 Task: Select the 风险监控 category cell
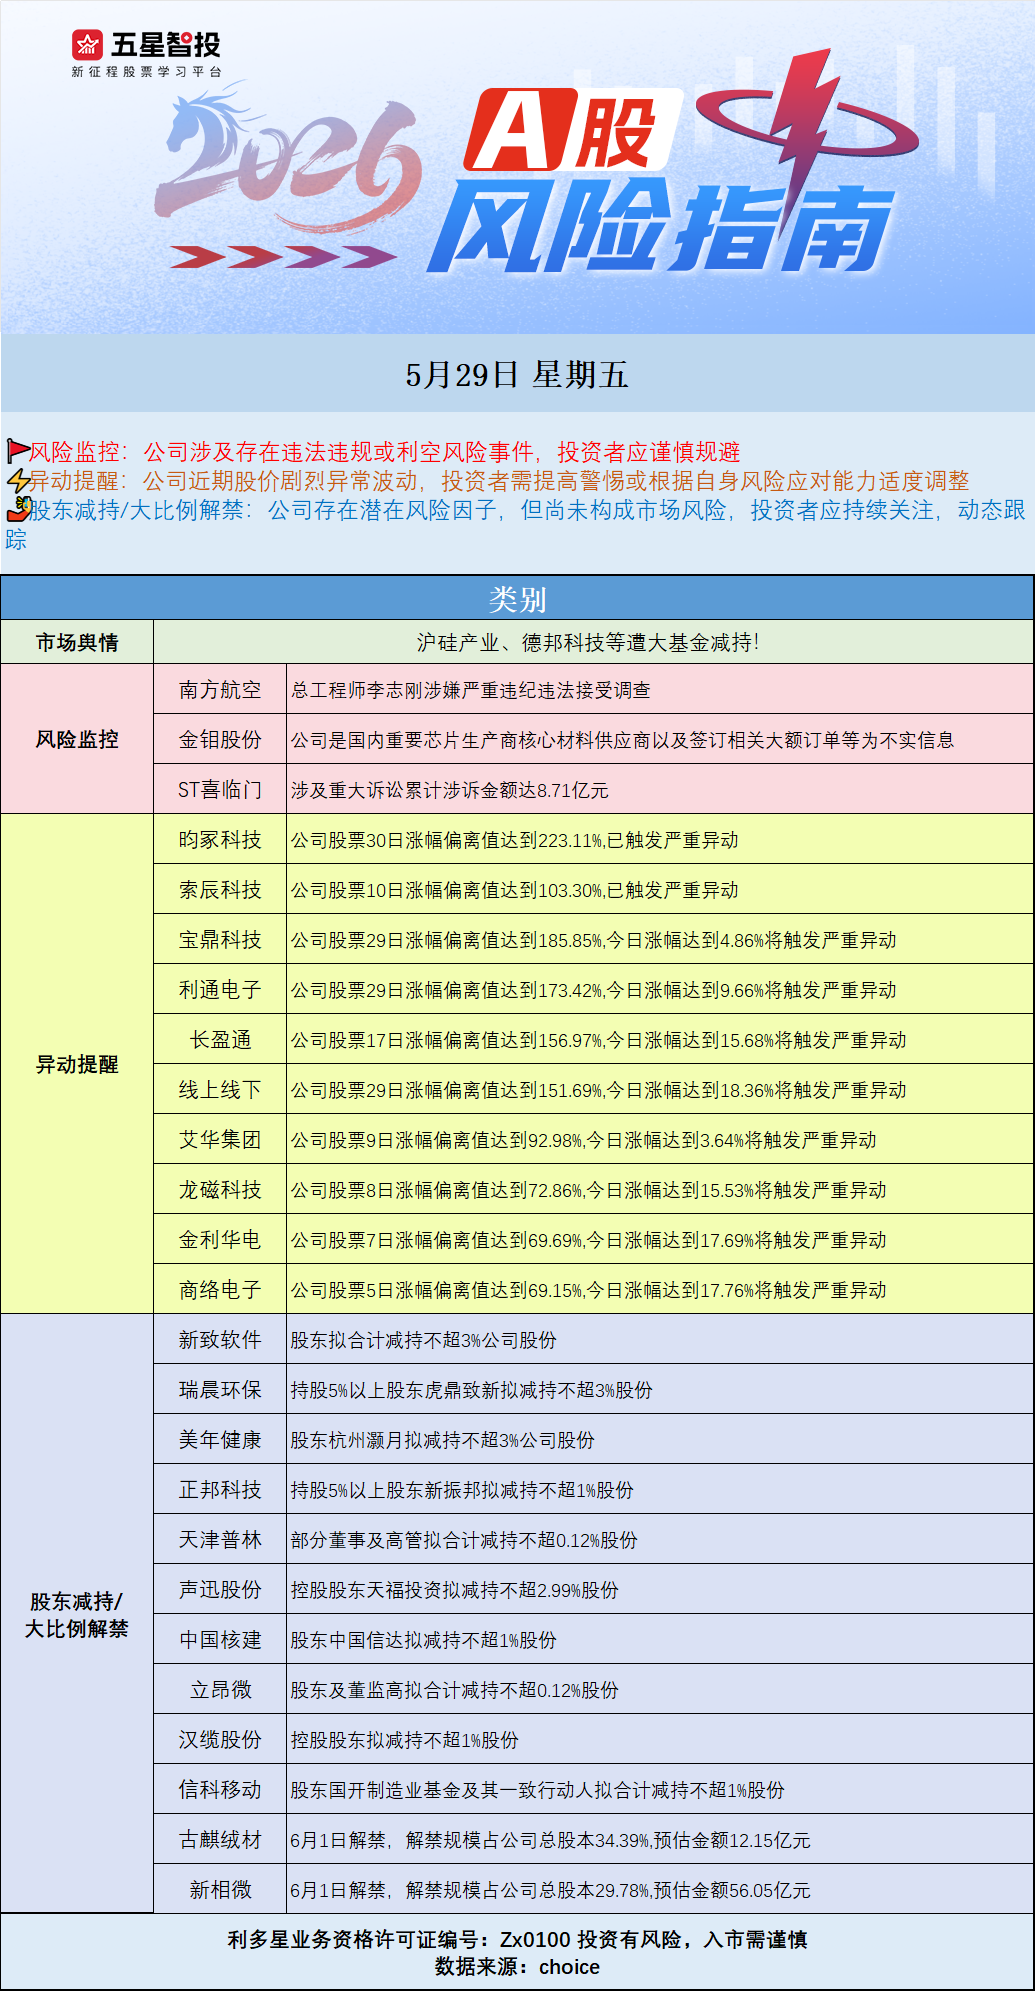77,739
